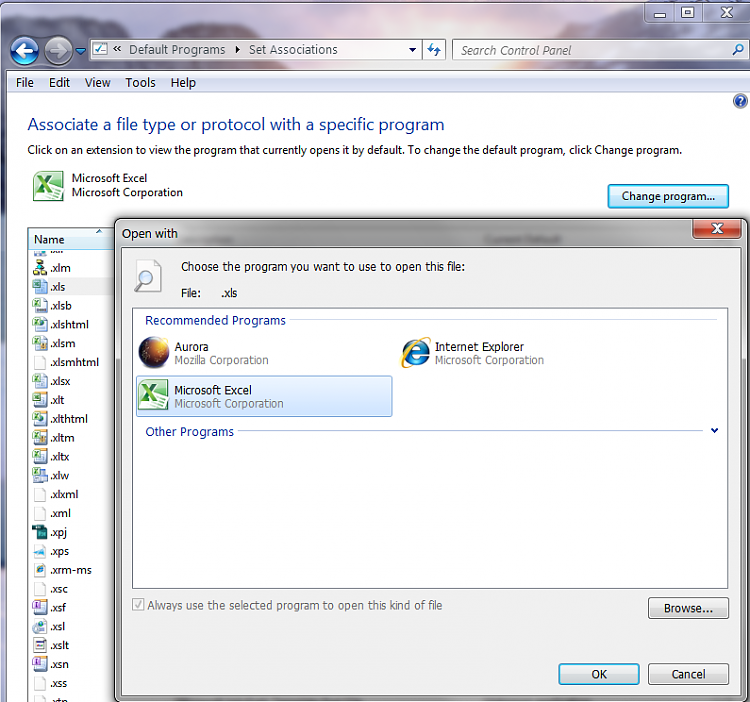750x702 pixels.
Task: Click the Browse... button
Action: 688,608
